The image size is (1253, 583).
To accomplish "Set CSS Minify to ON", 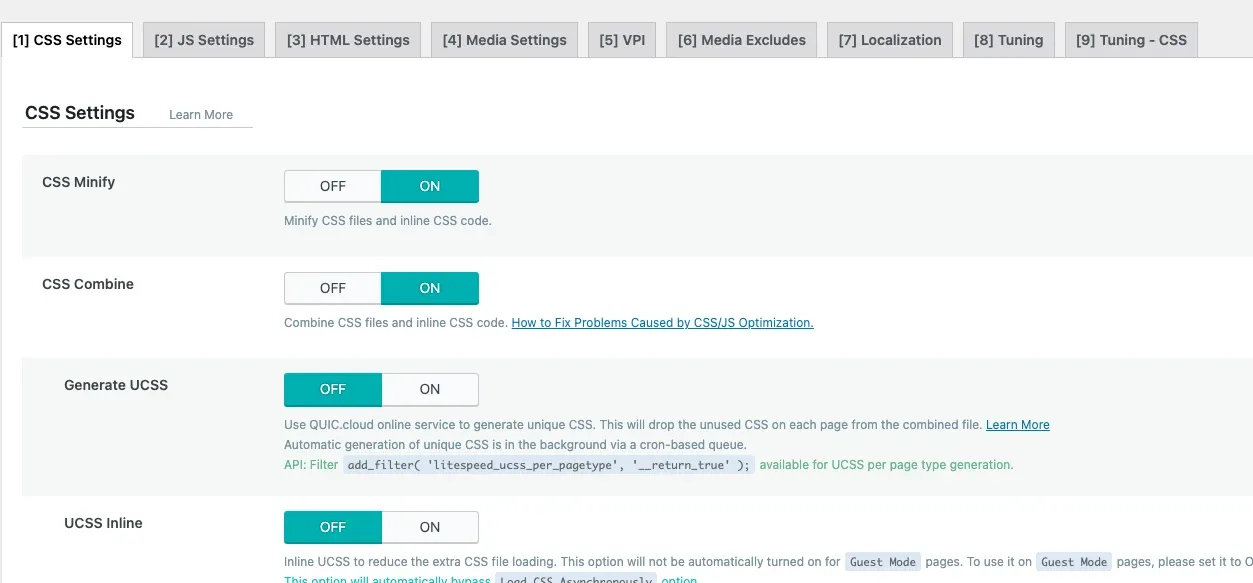I will (430, 186).
